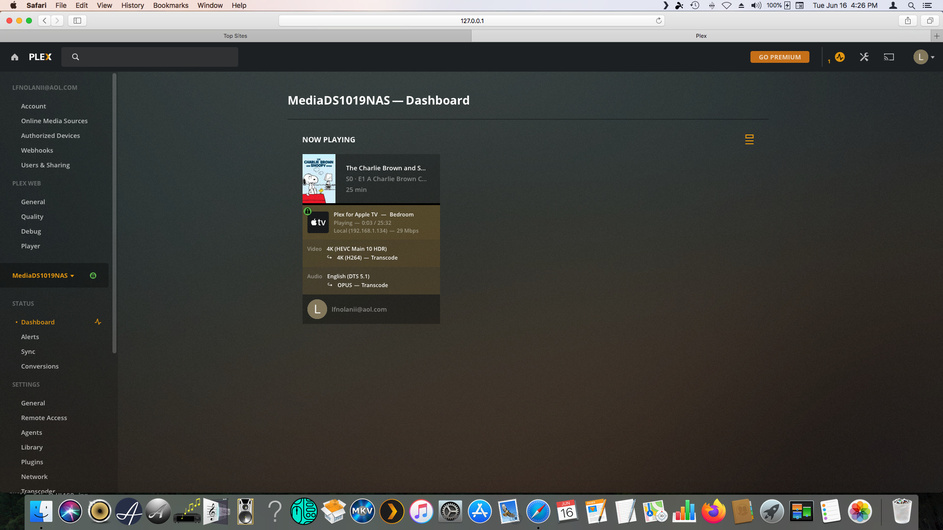Open Alerts under Status
The height and width of the screenshot is (530, 943).
pos(29,337)
